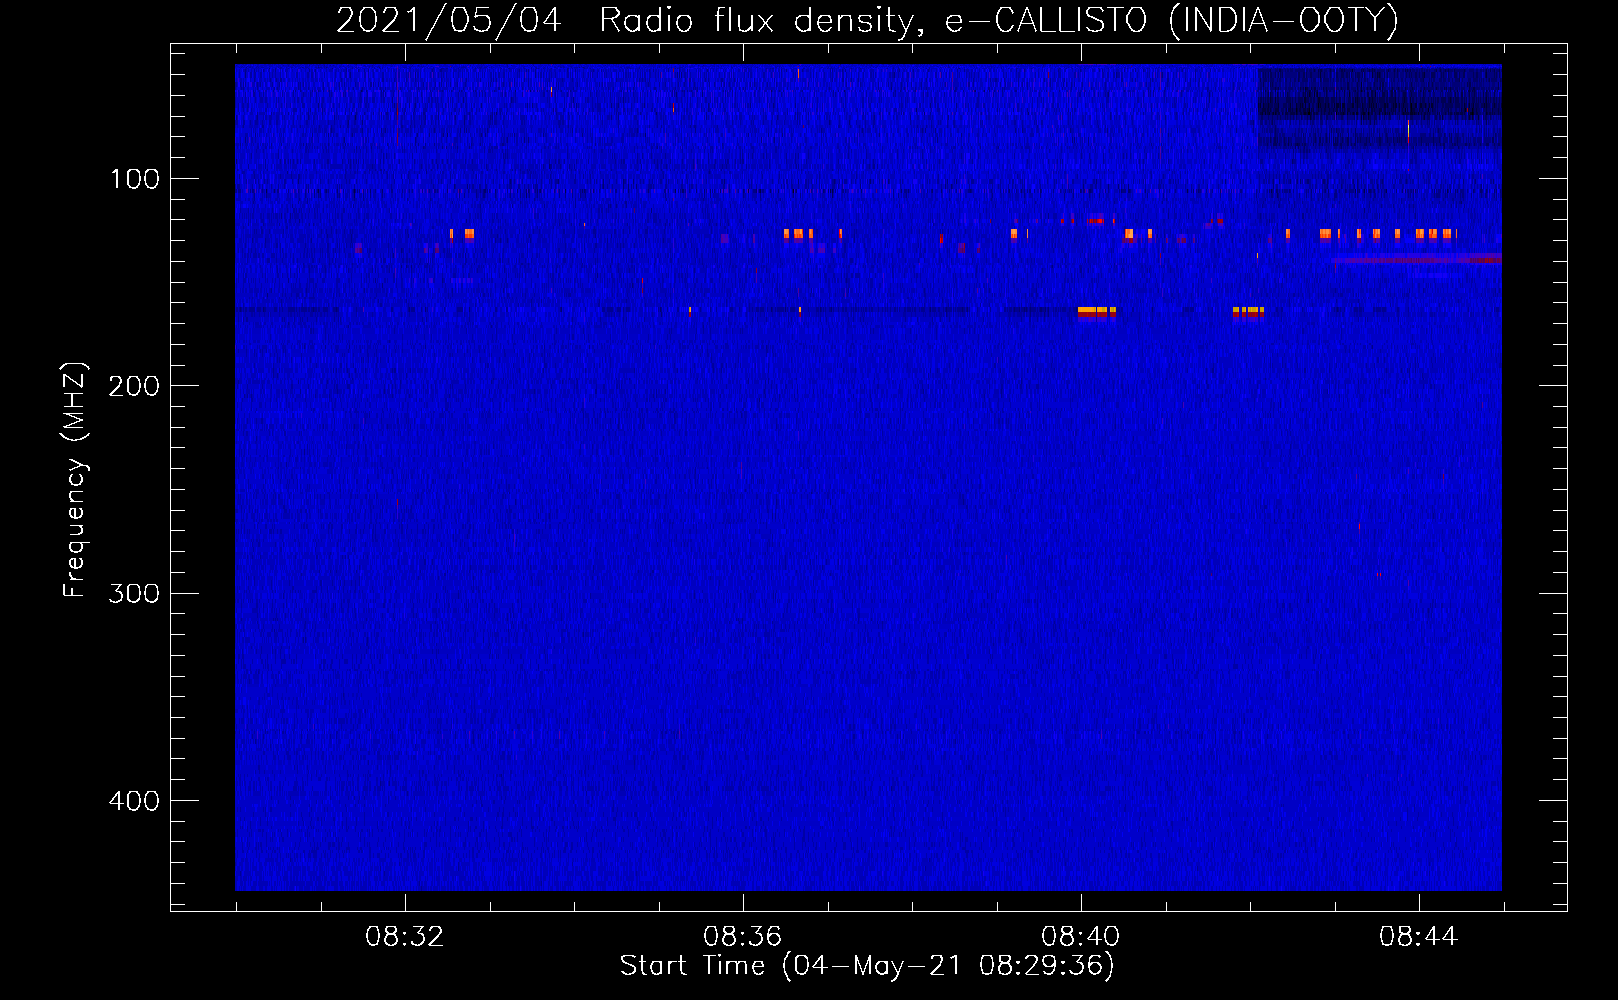Click the bright burst near 160 MHz after 08:40
The height and width of the screenshot is (1000, 1618).
click(x=1097, y=312)
